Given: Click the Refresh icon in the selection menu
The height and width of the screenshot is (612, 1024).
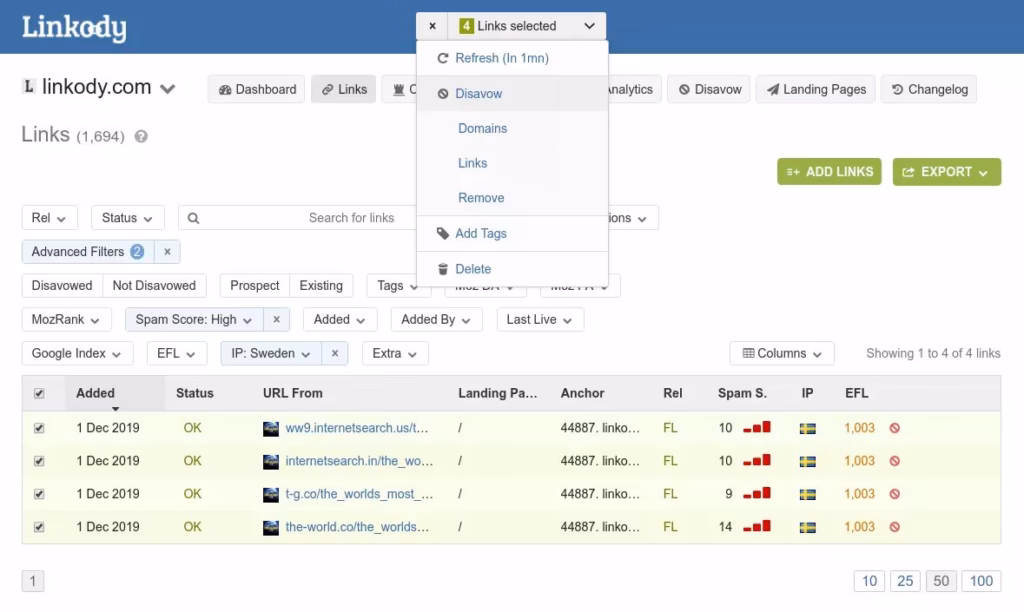Looking at the screenshot, I should (x=442, y=59).
